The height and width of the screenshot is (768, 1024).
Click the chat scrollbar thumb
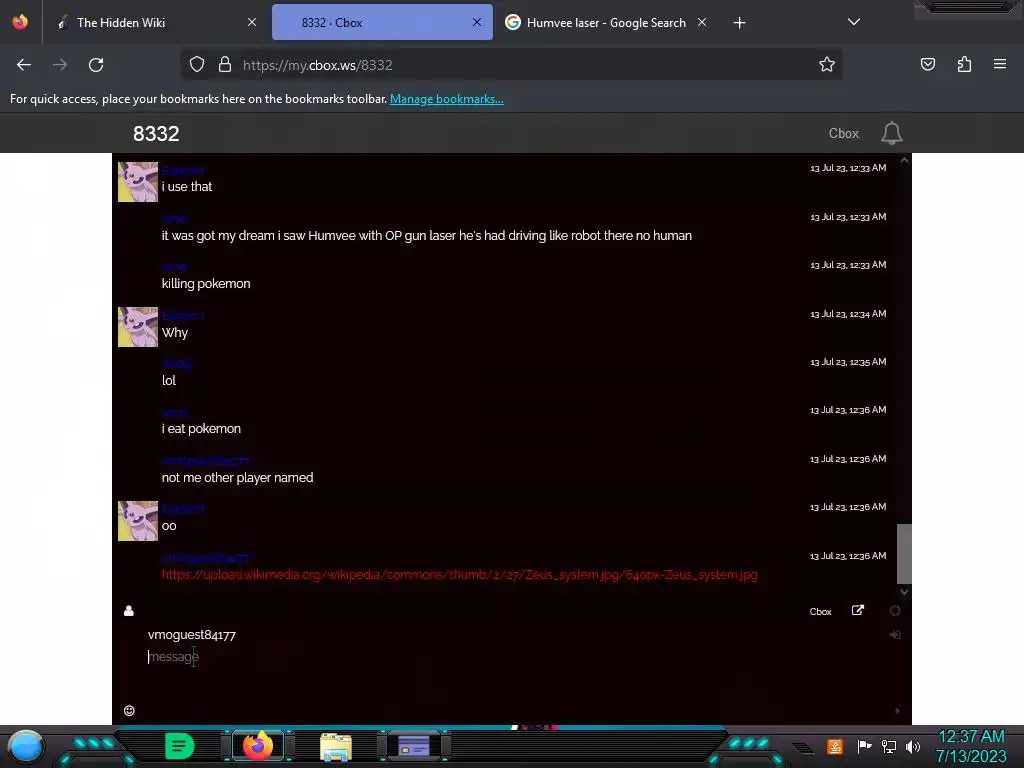904,553
